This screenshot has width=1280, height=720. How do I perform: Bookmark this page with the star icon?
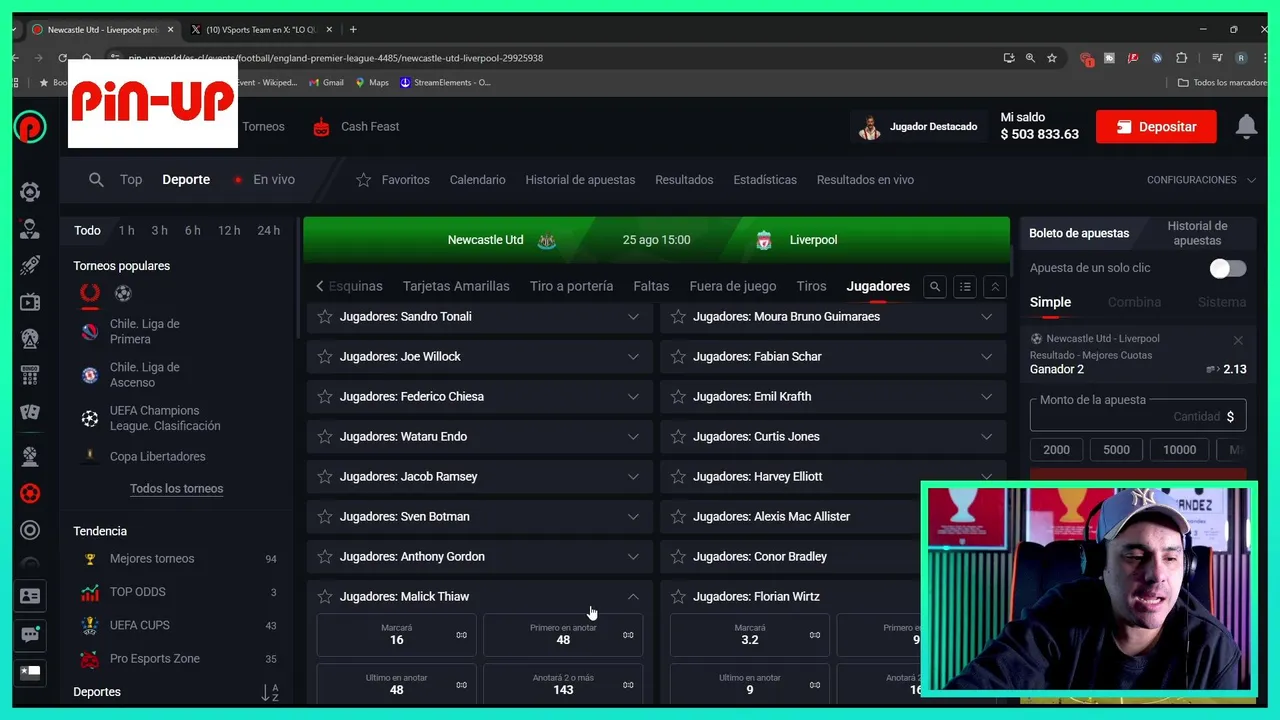point(1052,58)
